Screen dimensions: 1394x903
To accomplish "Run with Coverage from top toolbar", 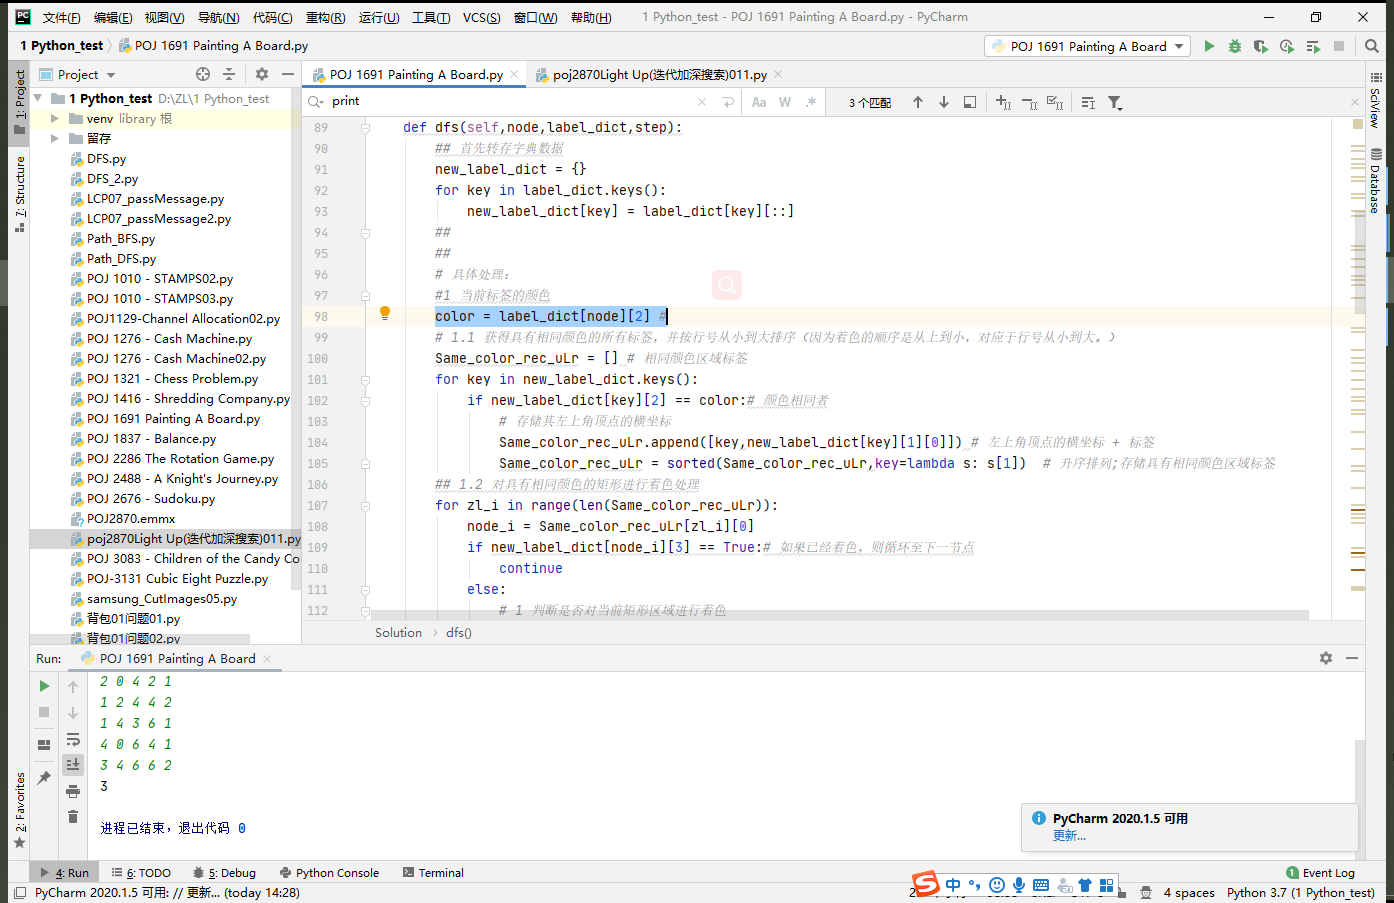I will (x=1260, y=46).
